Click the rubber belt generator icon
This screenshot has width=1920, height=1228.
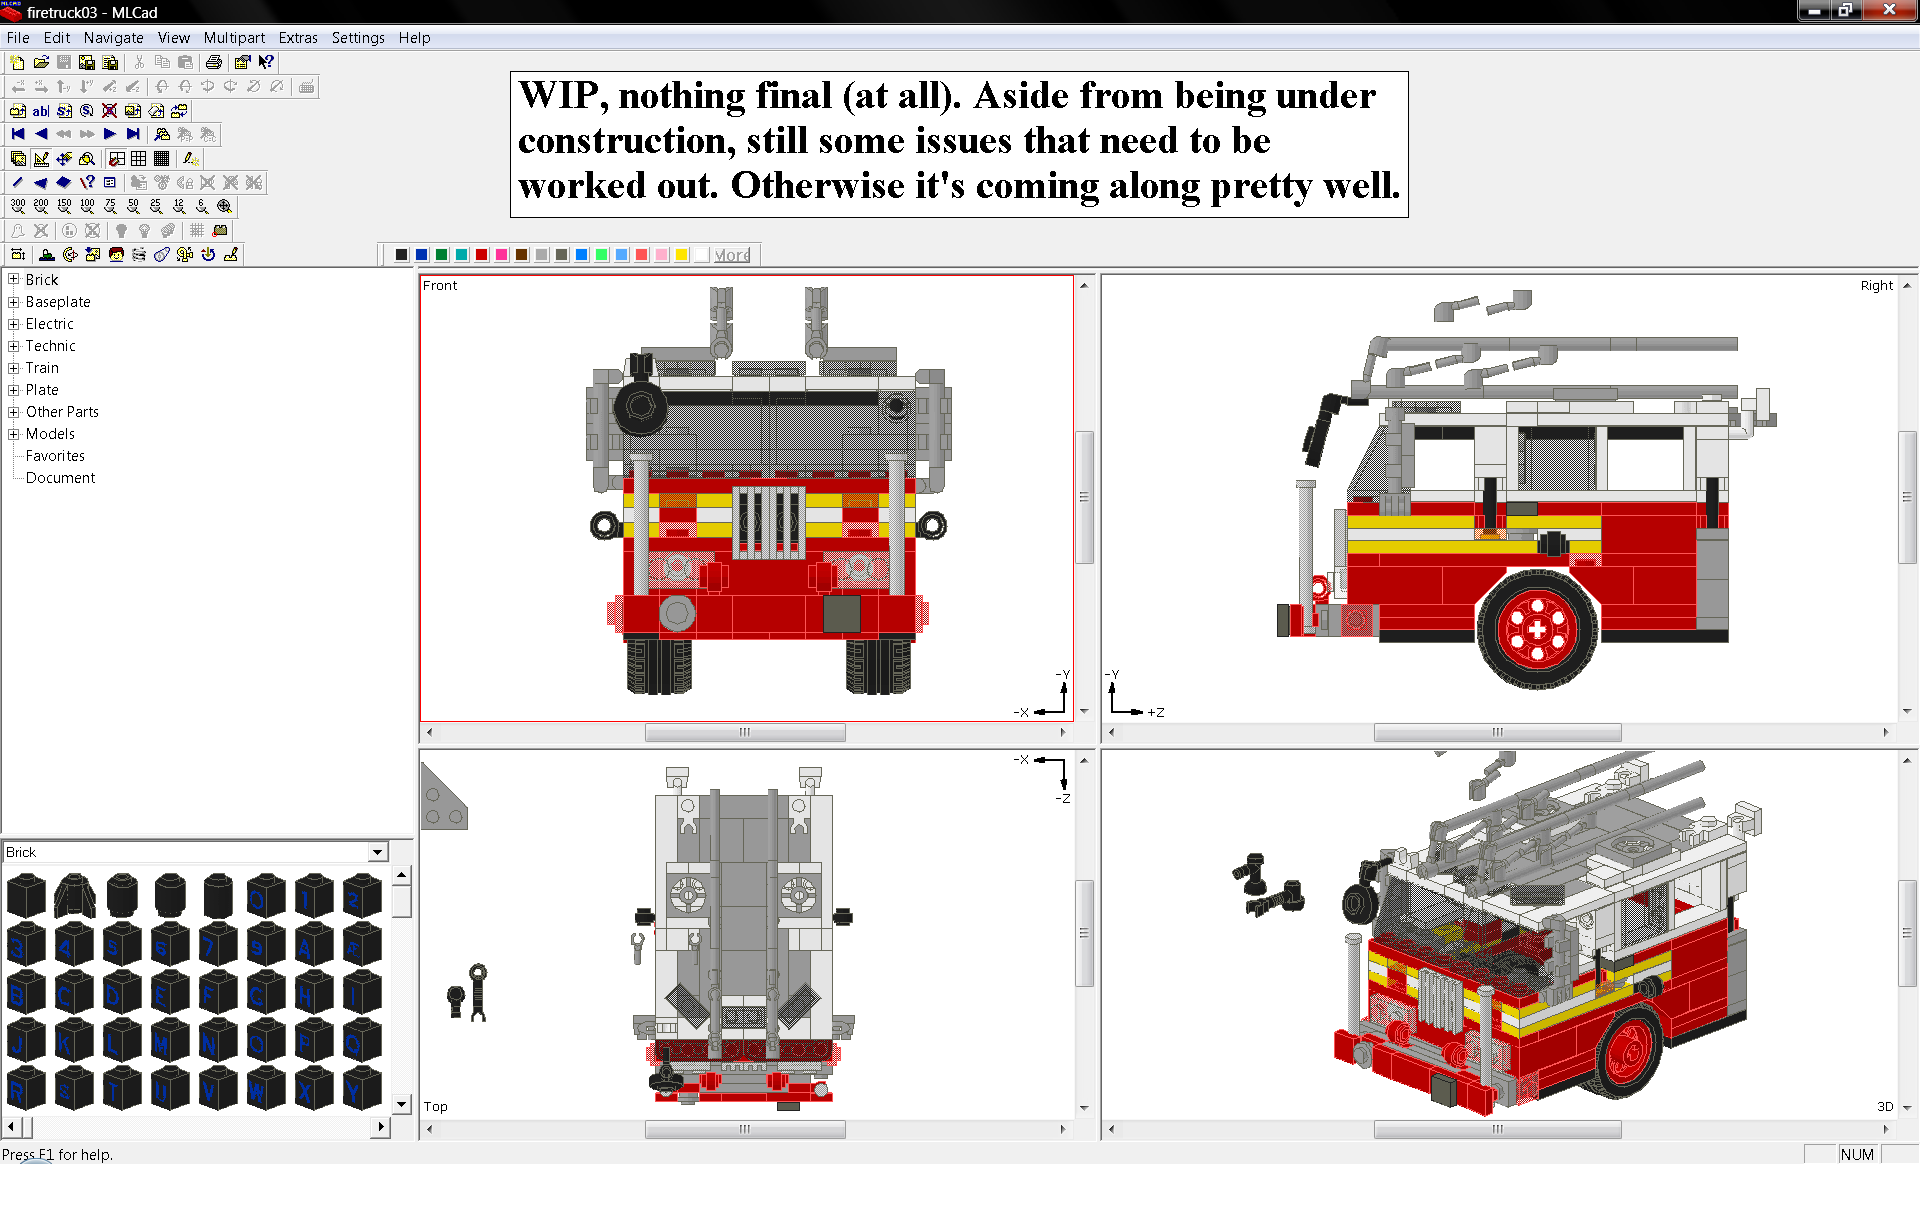[x=162, y=254]
